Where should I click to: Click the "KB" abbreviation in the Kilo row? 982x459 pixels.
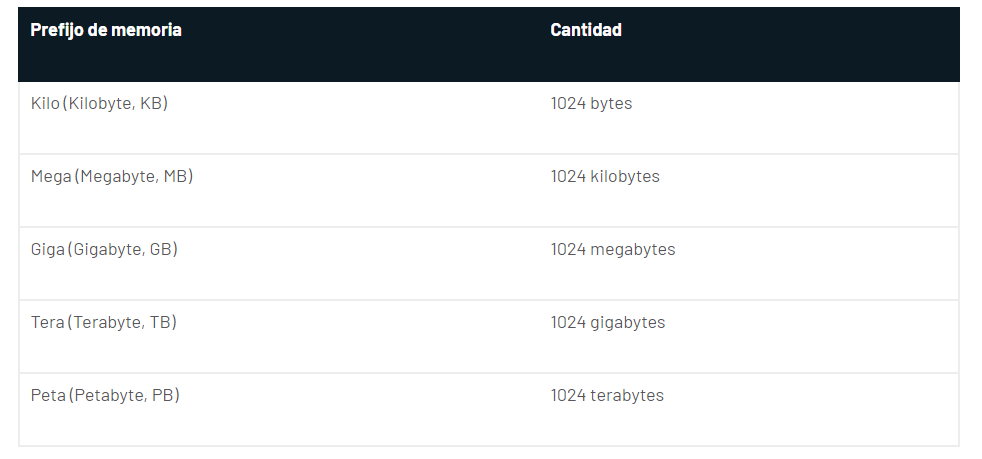coord(151,103)
